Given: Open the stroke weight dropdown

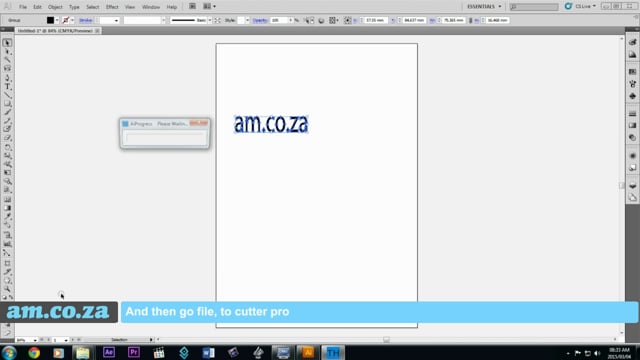Looking at the screenshot, I should (116, 20).
